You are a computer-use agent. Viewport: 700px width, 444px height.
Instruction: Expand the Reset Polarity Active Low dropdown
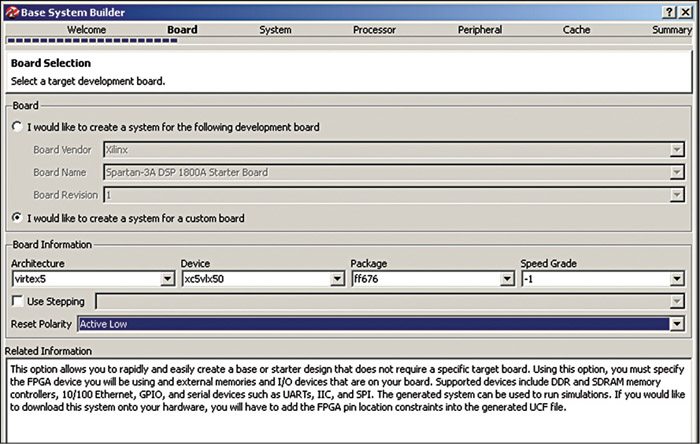point(677,324)
